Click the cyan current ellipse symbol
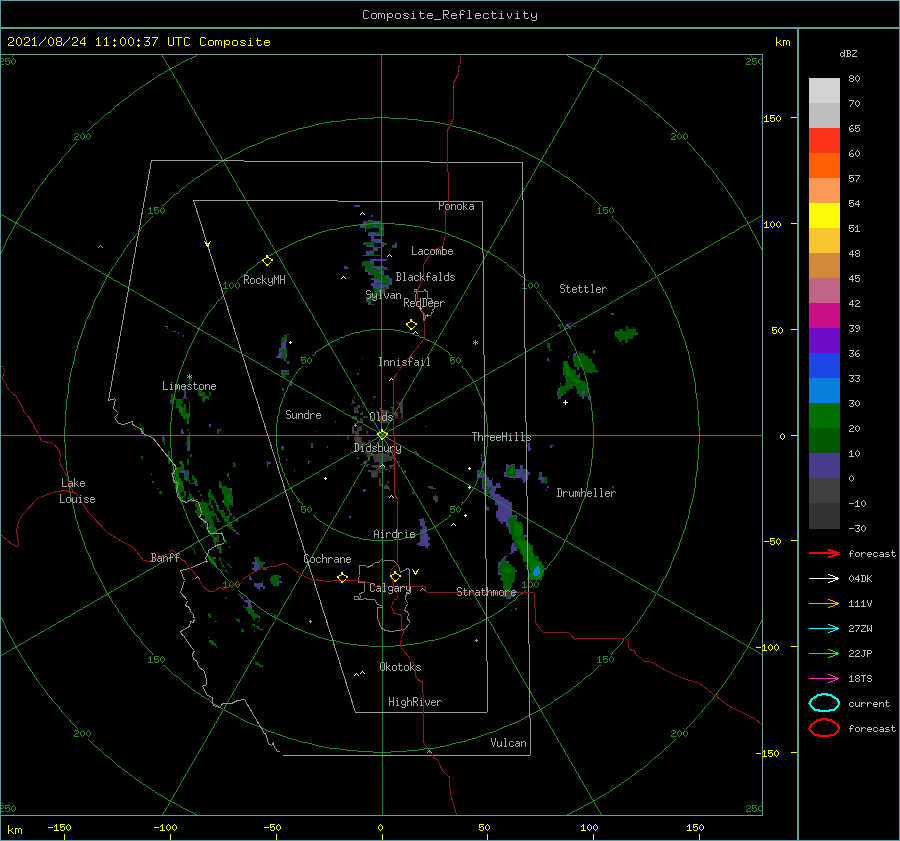Screen dimensions: 900x841 tap(824, 703)
